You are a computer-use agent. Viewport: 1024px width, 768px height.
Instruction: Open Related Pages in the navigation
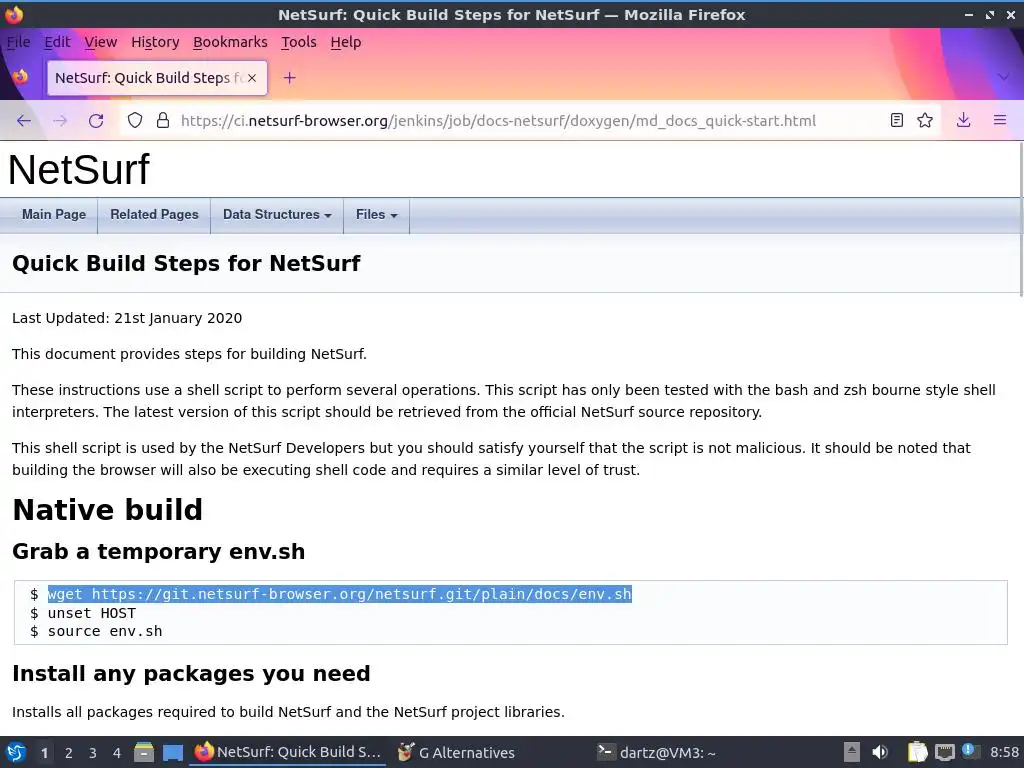point(154,214)
